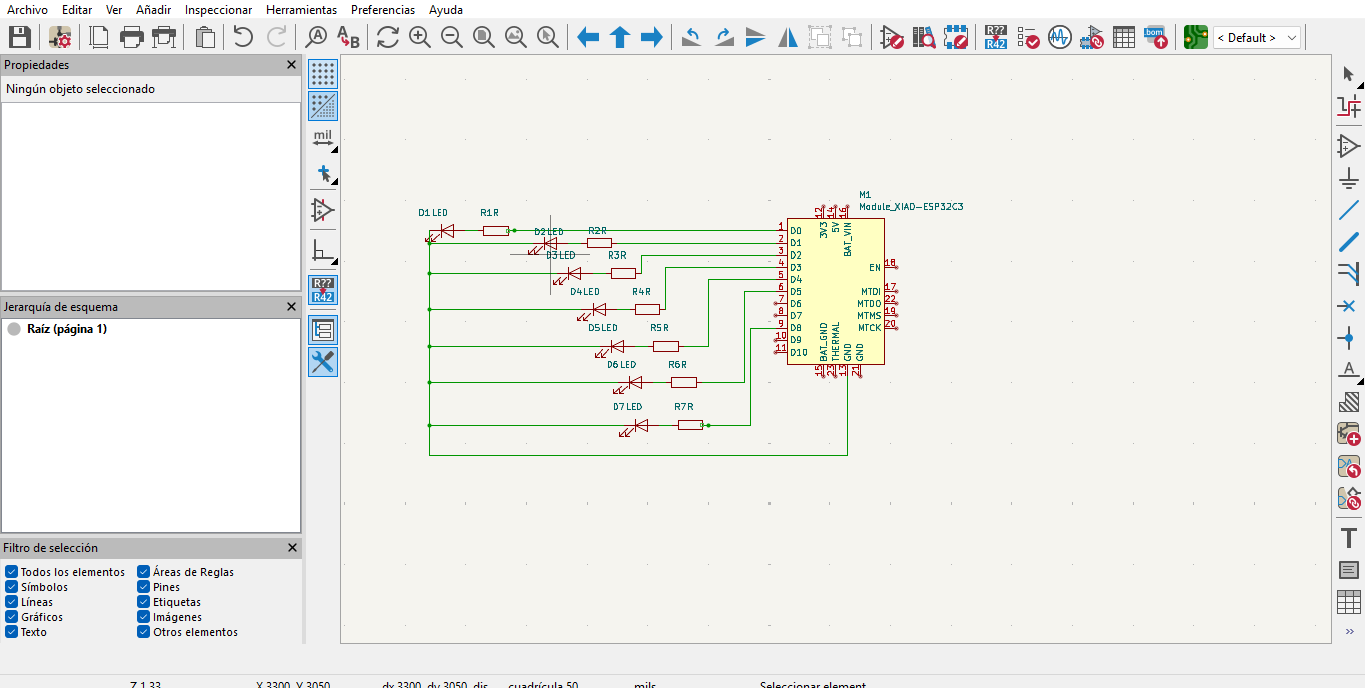Select 'Raíz (página 1)' in hierarchy
The width and height of the screenshot is (1365, 688).
(66, 329)
